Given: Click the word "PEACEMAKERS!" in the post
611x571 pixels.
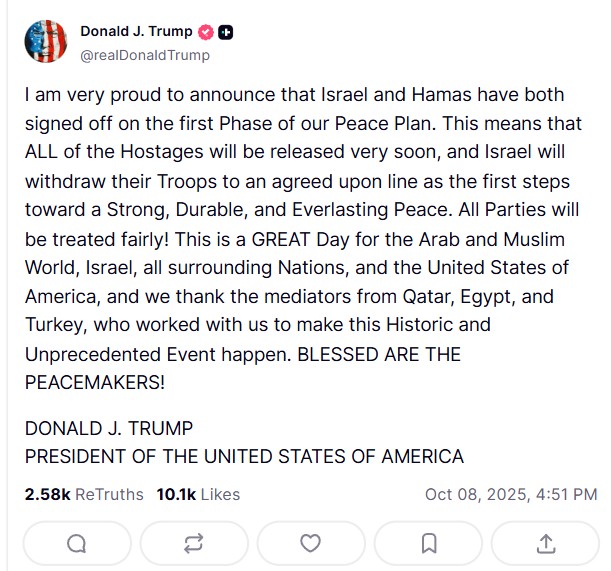Looking at the screenshot, I should pyautogui.click(x=95, y=382).
